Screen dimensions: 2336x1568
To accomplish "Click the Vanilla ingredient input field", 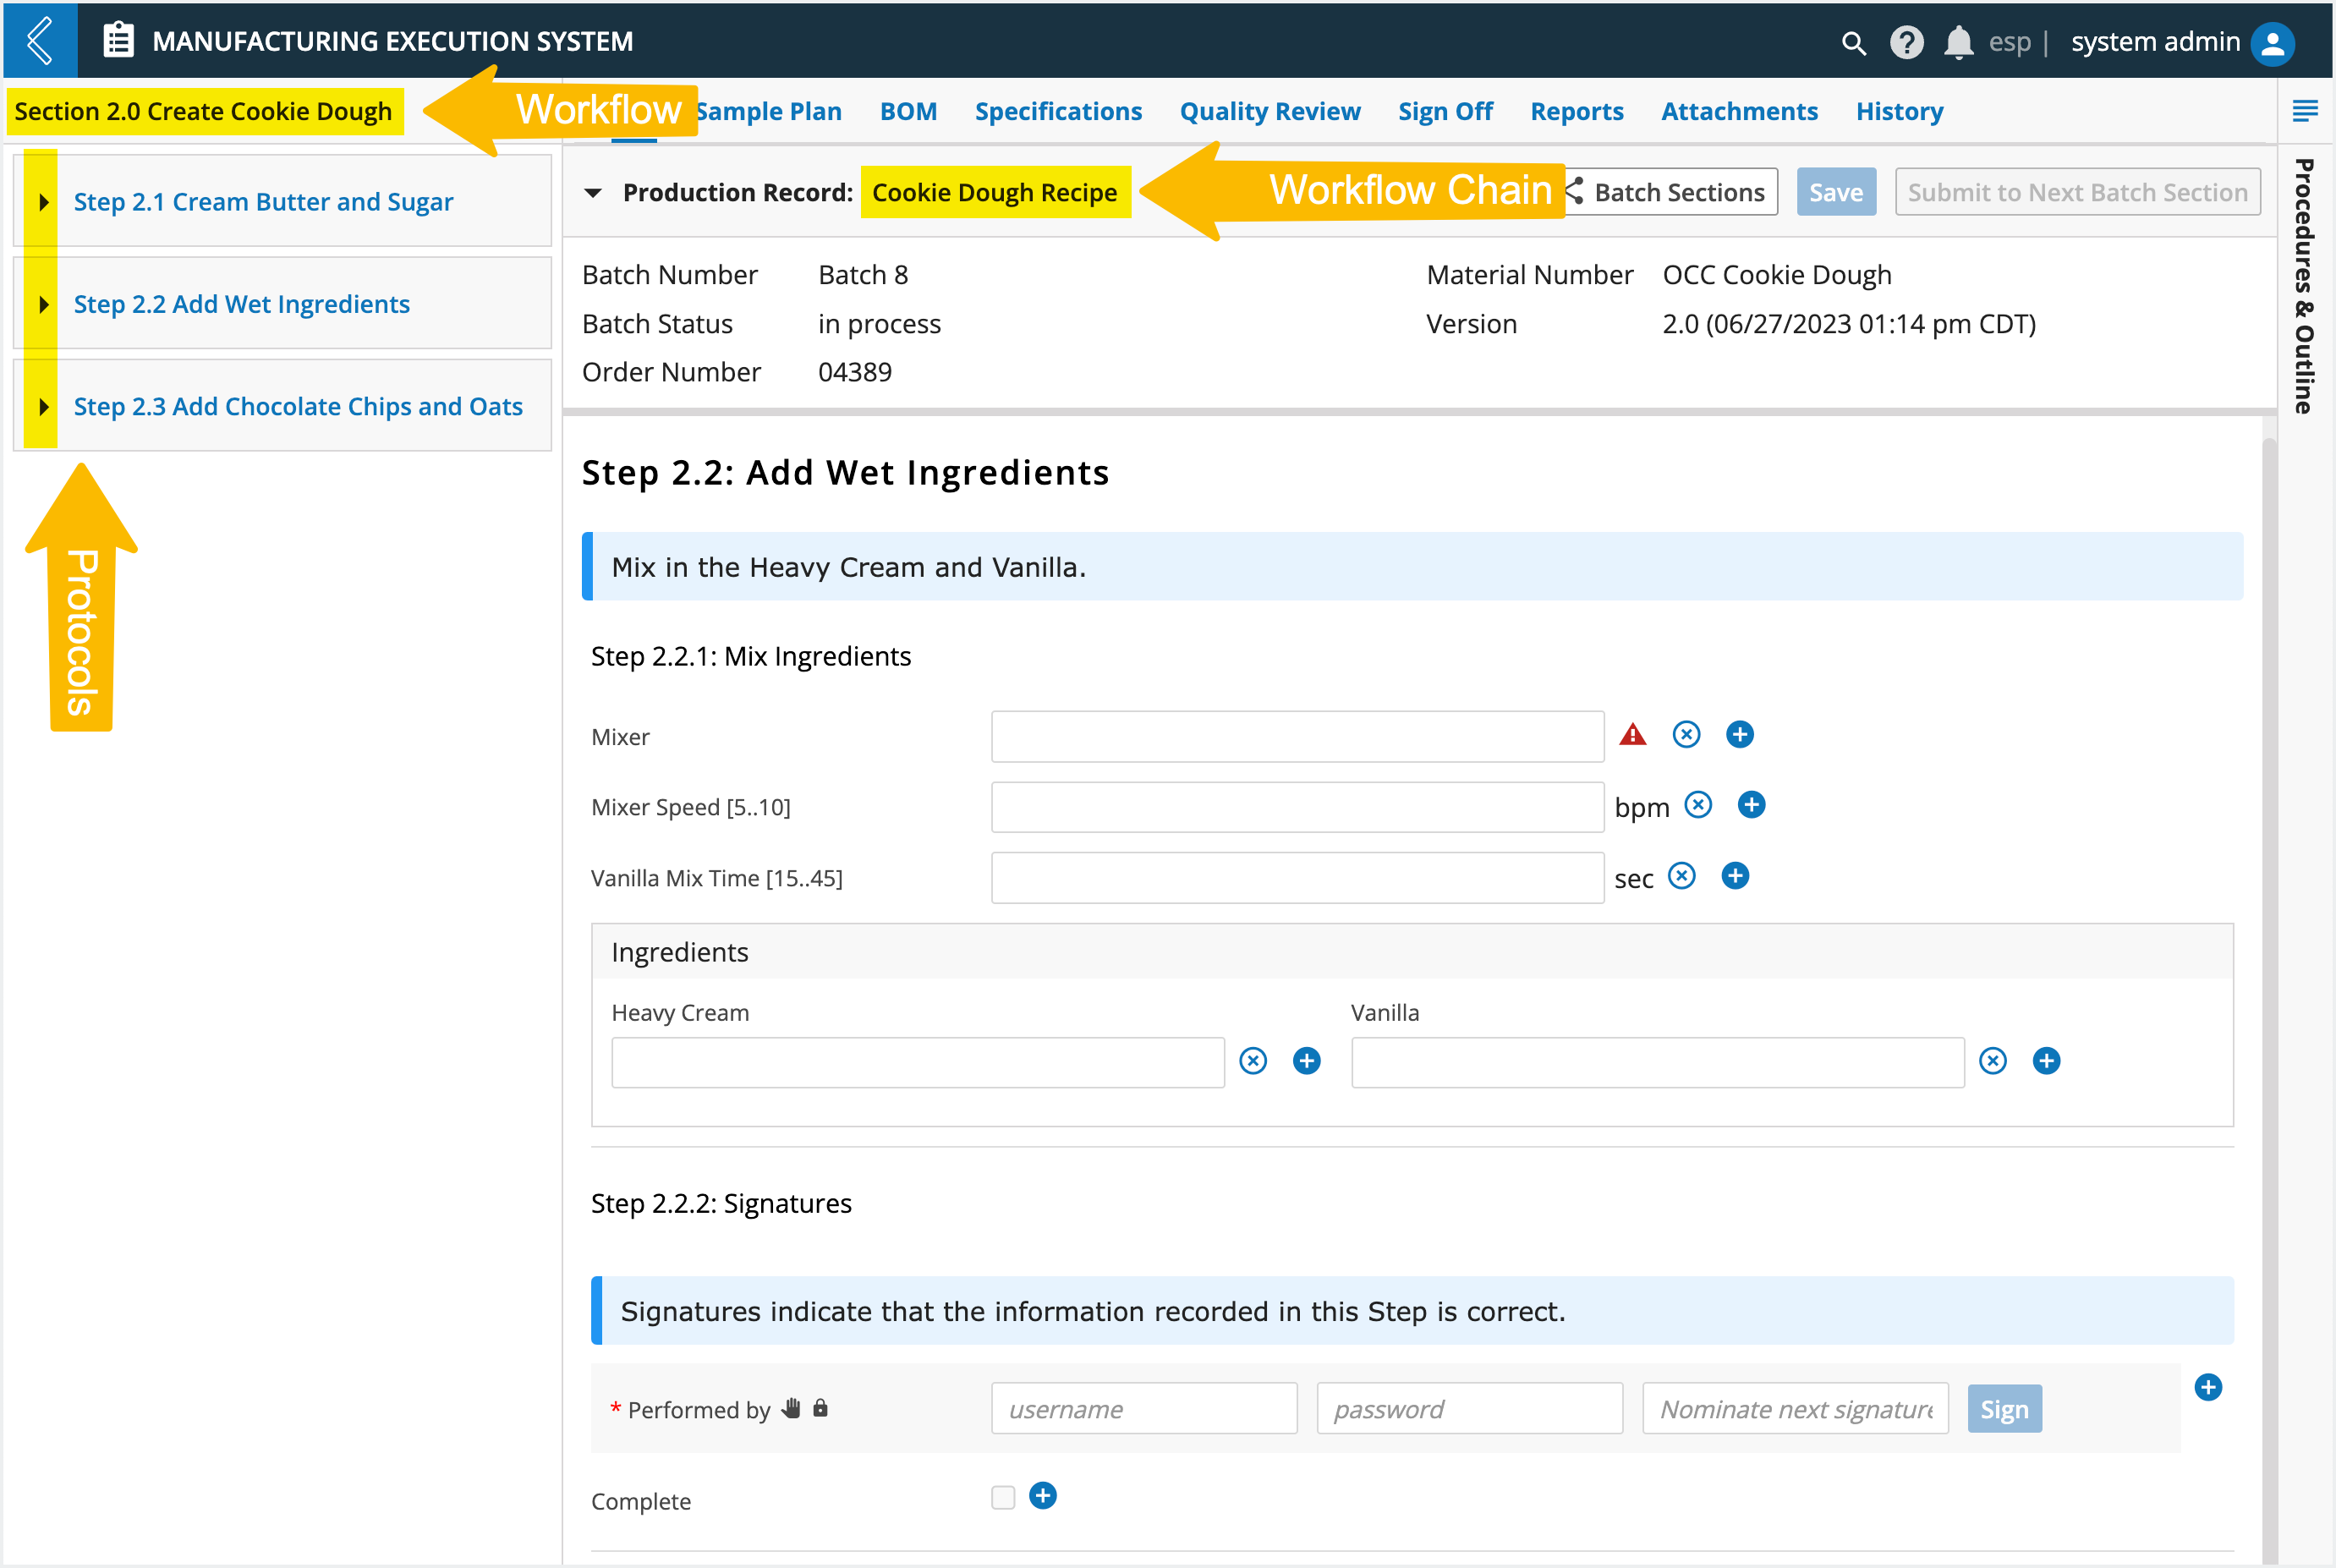I will (1657, 1062).
